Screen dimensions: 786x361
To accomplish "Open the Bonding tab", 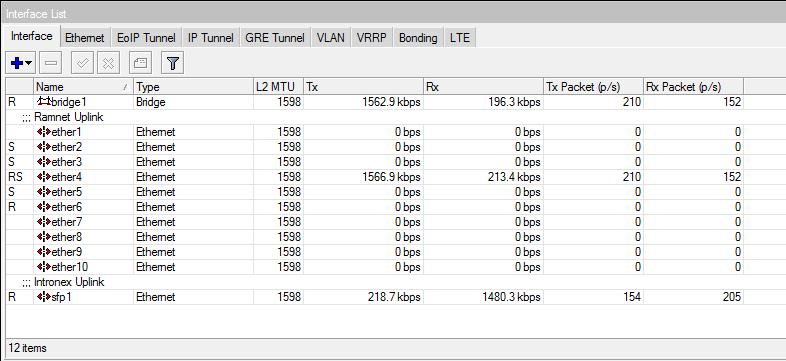I will pyautogui.click(x=418, y=38).
